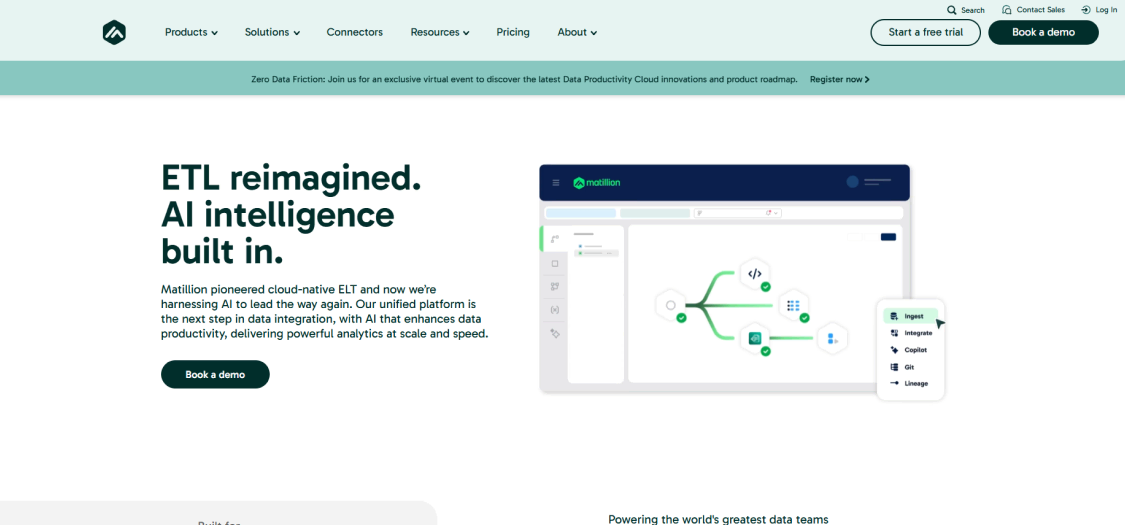Open the Pricing page

pyautogui.click(x=513, y=32)
